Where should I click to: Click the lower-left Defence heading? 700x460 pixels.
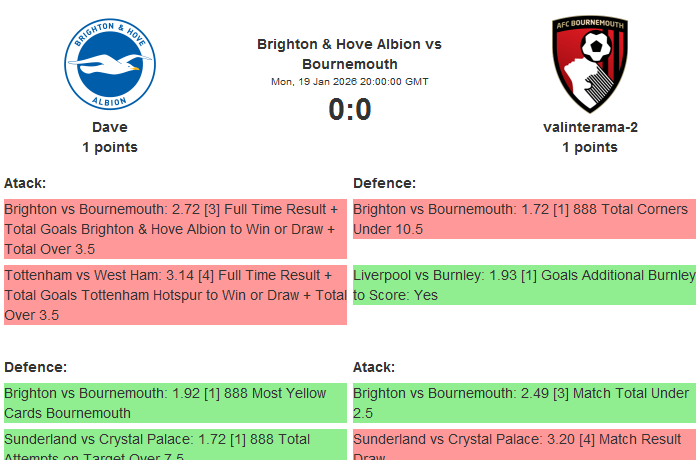pyautogui.click(x=36, y=367)
